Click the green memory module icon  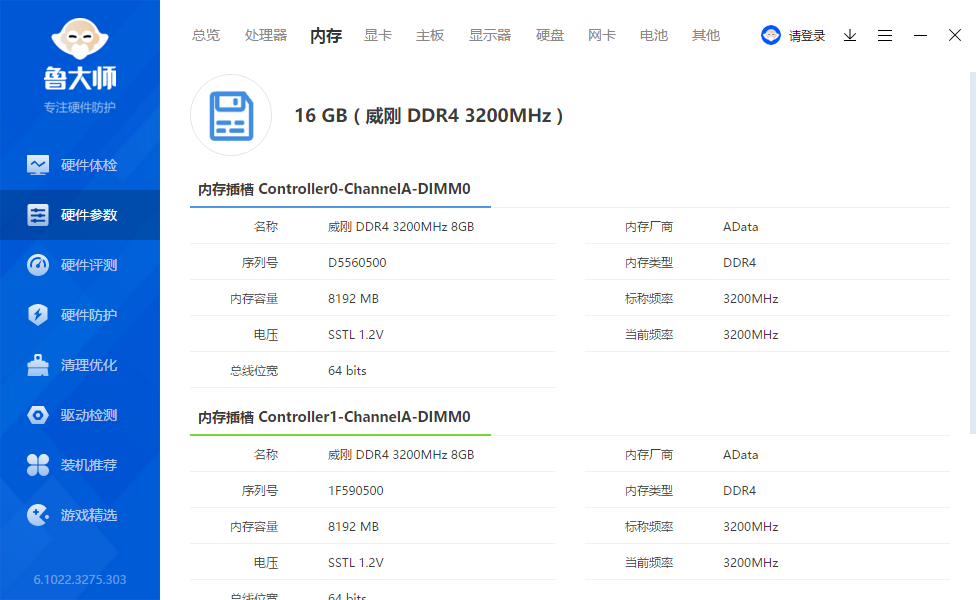click(231, 115)
